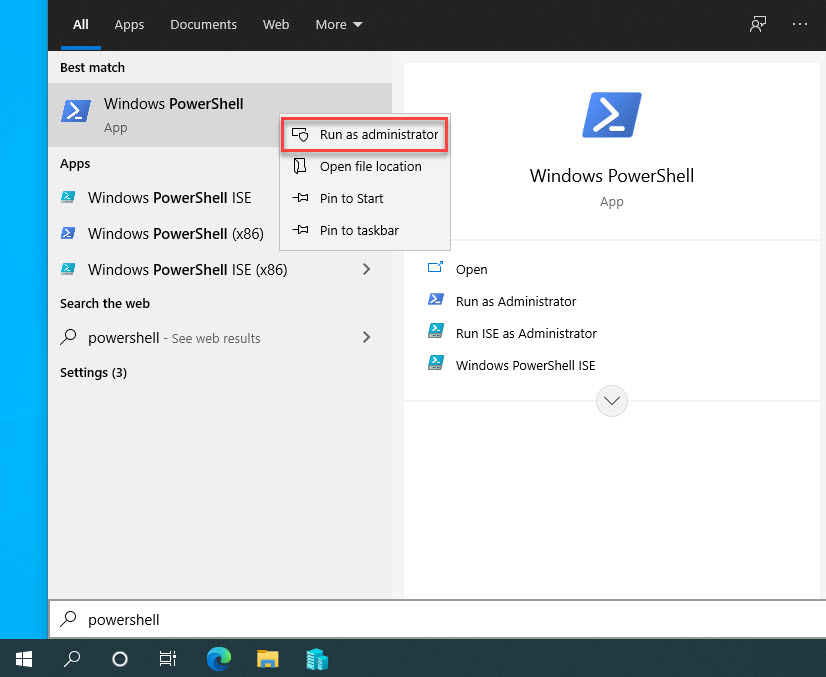Click the icon beside preview Windows PowerShell ISE
Image resolution: width=826 pixels, height=677 pixels.
click(436, 363)
